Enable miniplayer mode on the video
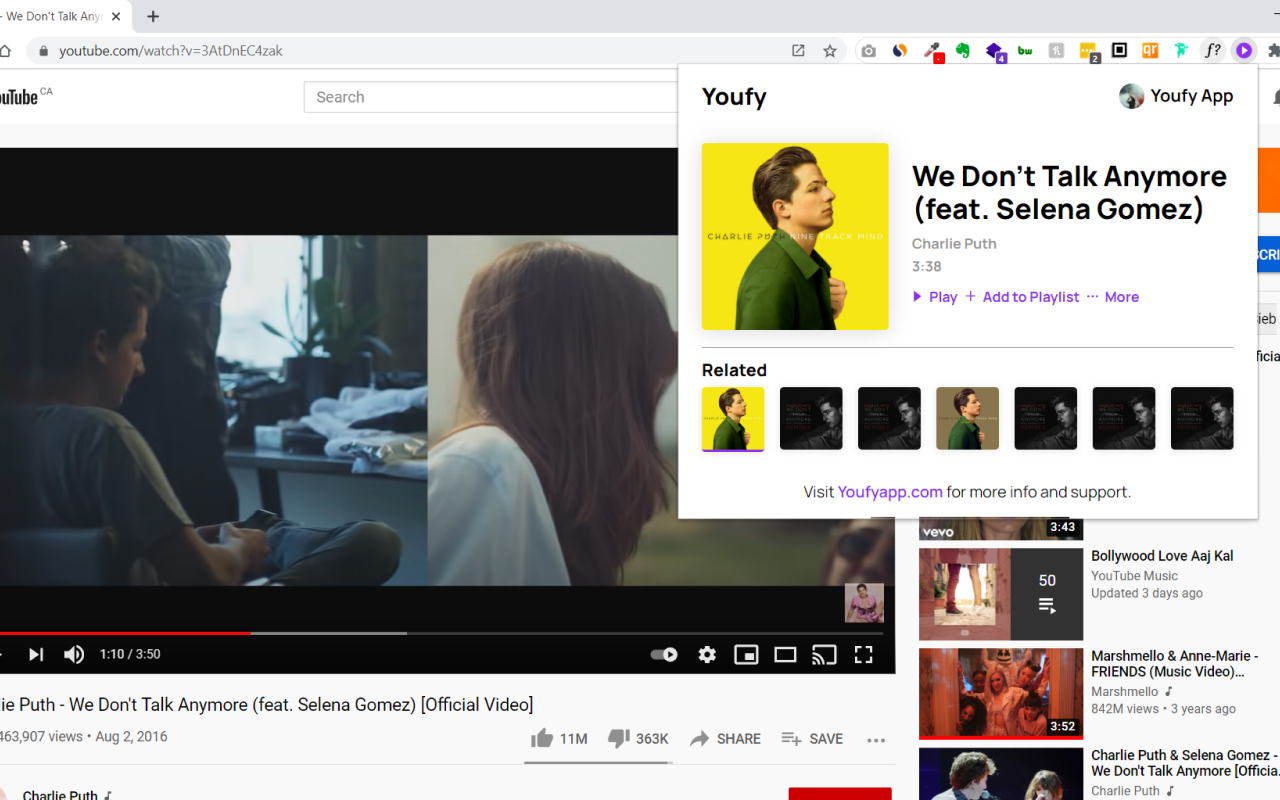 (x=745, y=654)
